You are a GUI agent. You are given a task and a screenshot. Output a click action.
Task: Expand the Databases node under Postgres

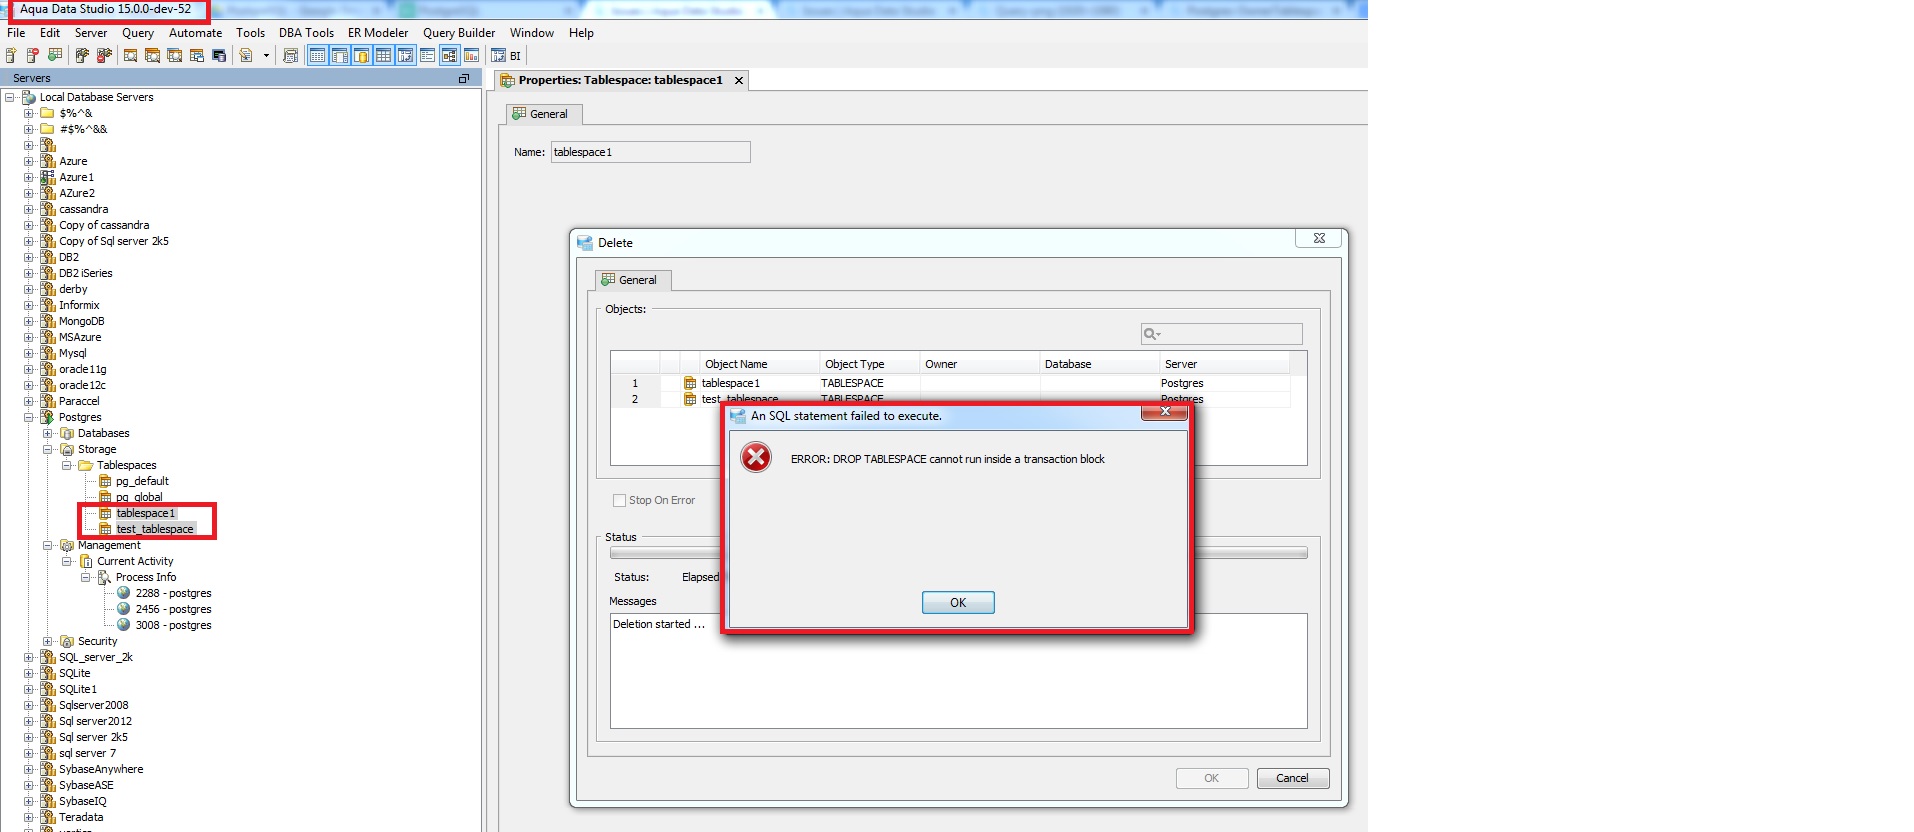point(48,433)
